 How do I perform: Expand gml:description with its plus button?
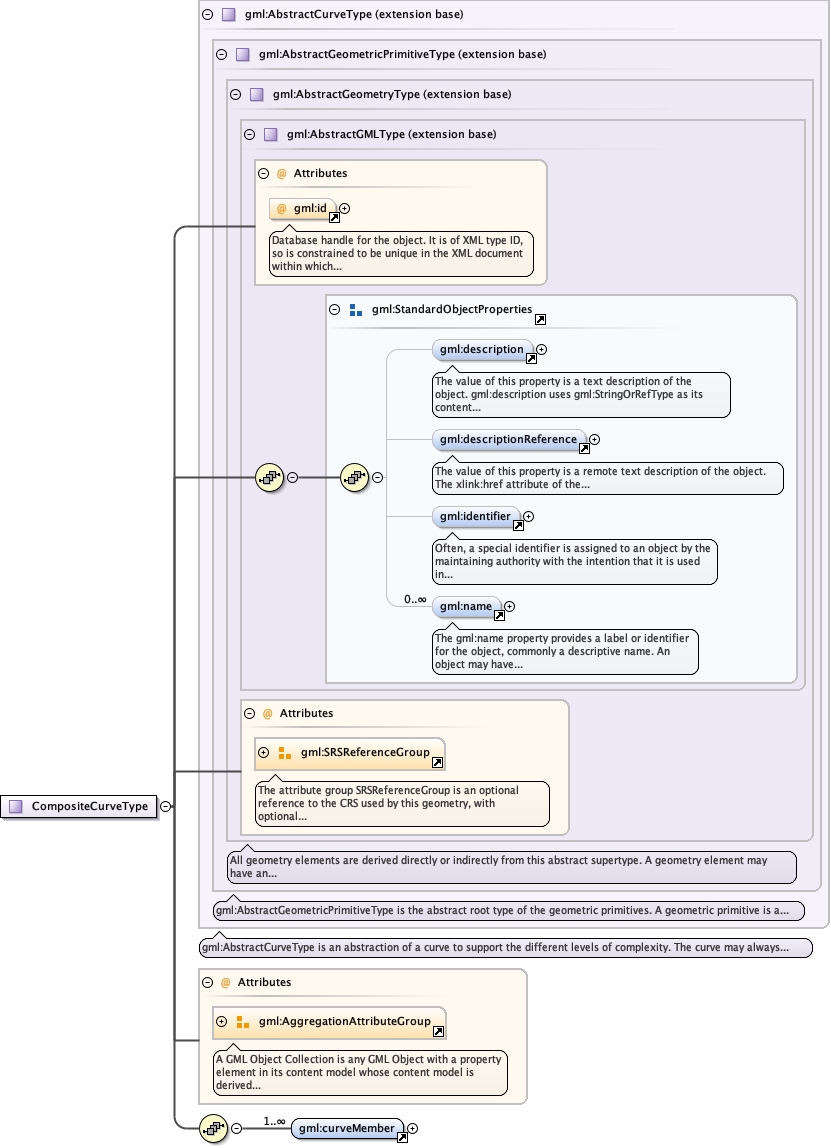(x=542, y=350)
